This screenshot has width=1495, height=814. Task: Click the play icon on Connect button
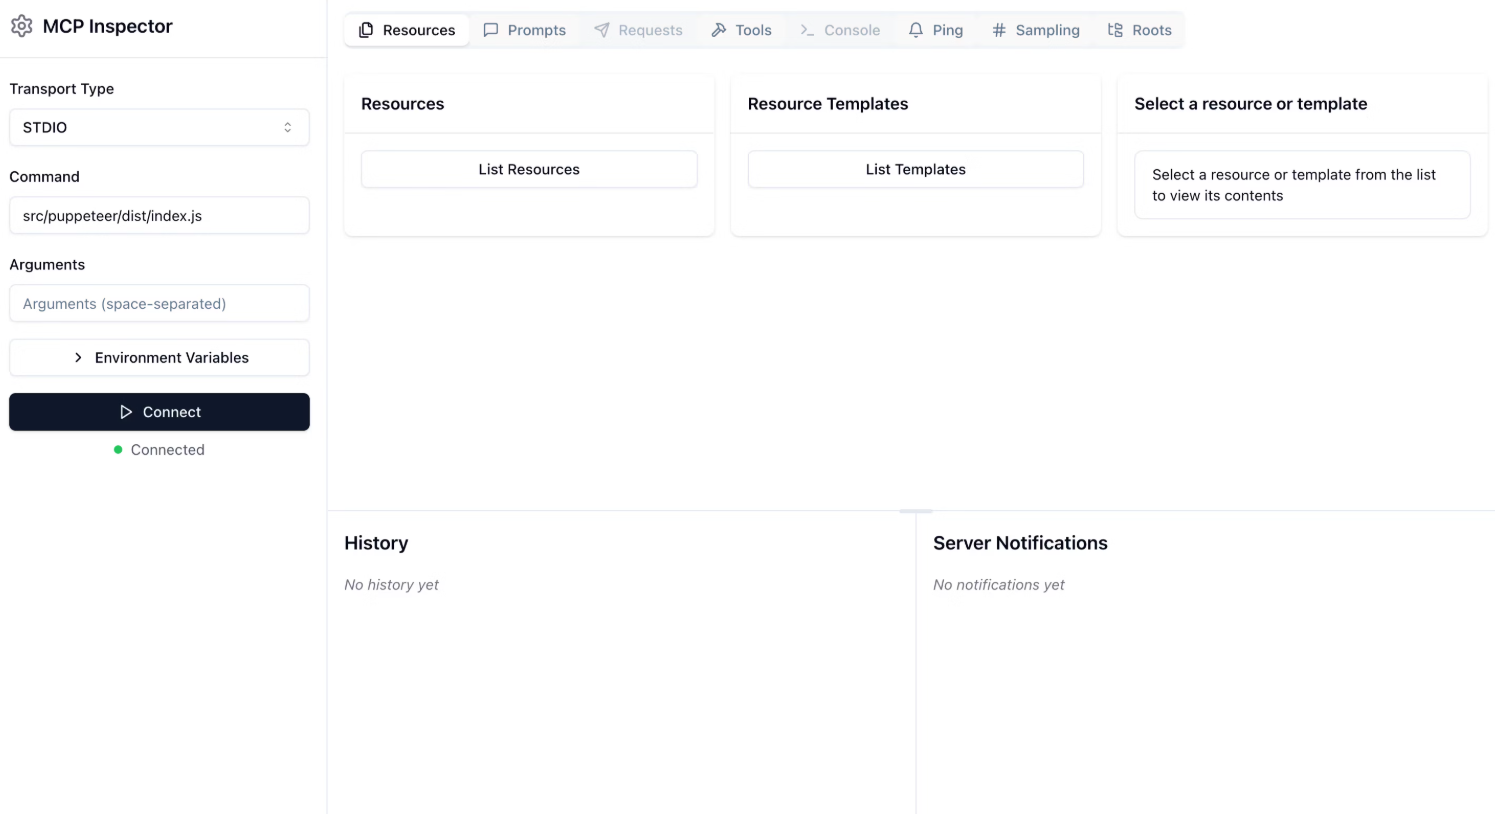pos(126,412)
